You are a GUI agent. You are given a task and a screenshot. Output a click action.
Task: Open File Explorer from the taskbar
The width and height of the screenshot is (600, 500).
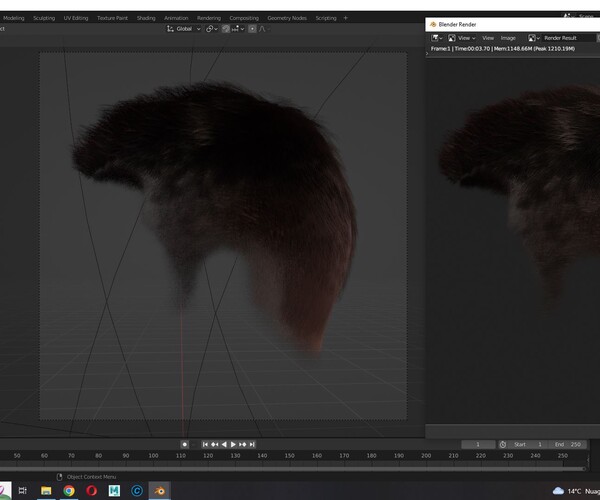(x=46, y=490)
